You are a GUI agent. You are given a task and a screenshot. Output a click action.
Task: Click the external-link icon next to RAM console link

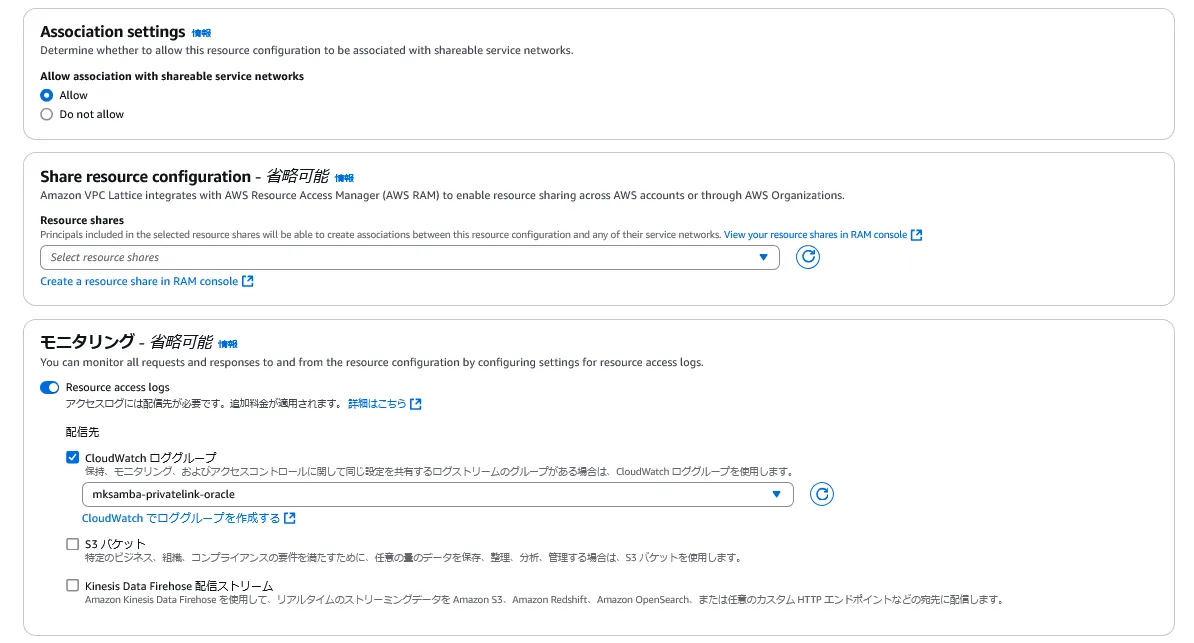point(916,235)
